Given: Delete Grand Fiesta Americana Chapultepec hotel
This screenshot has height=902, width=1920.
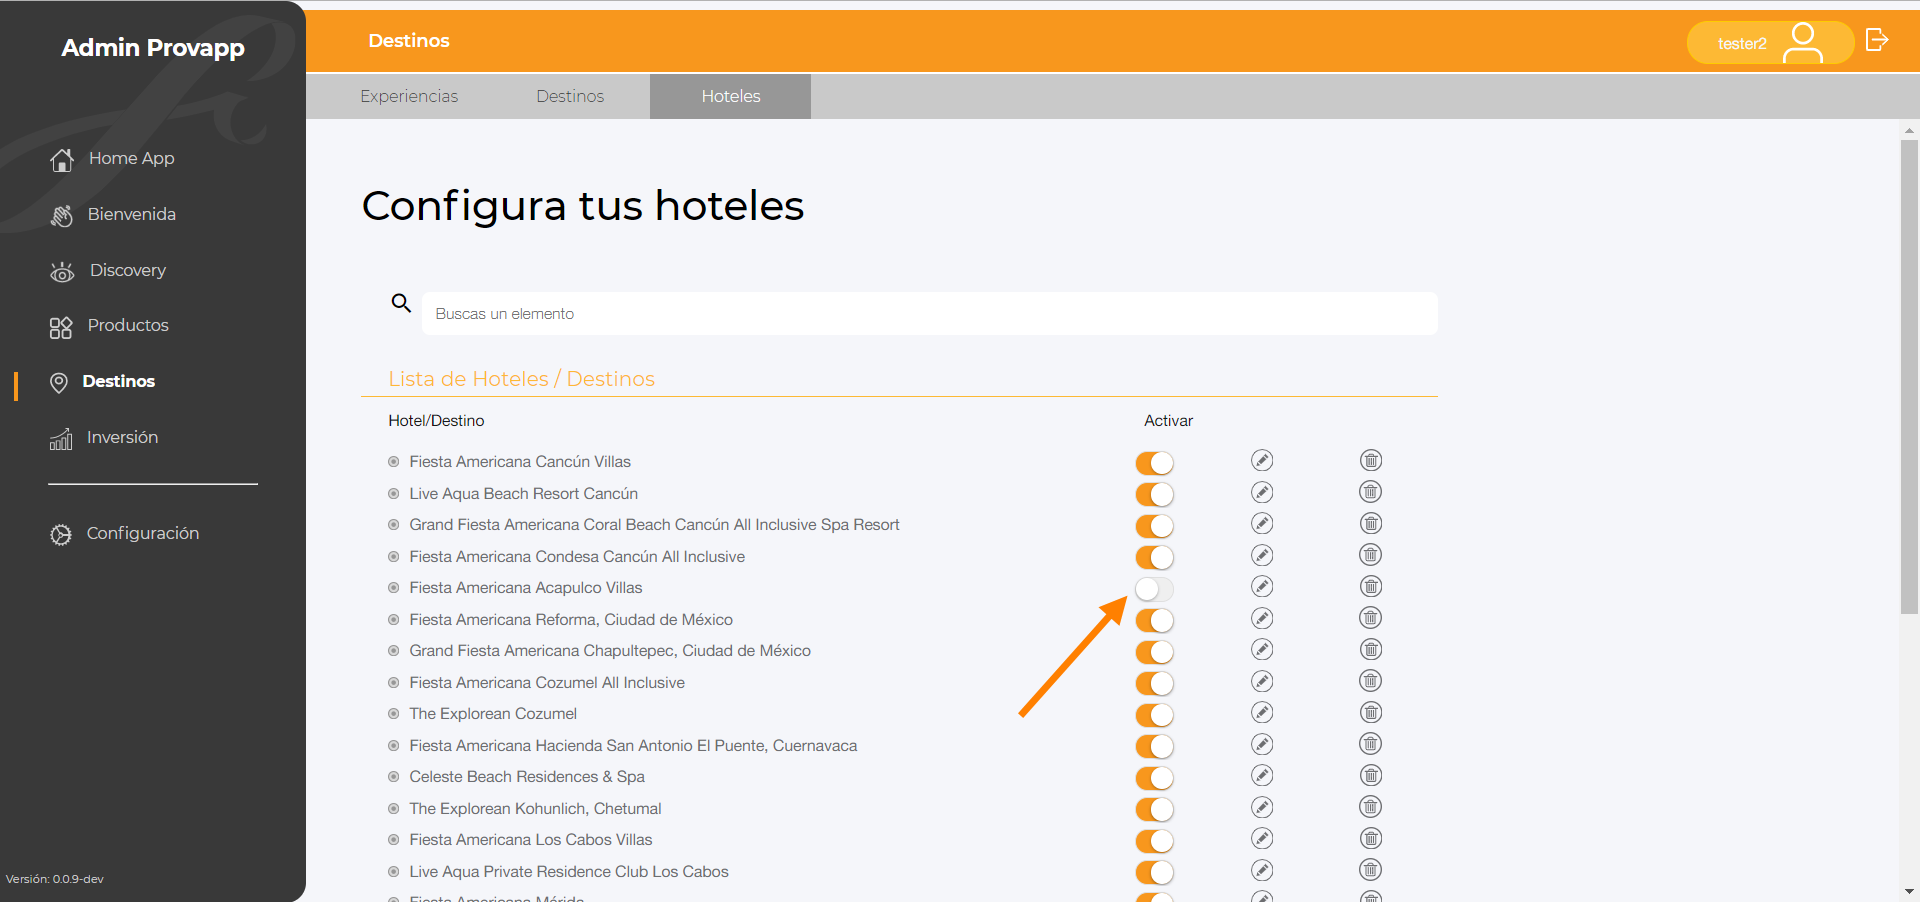Looking at the screenshot, I should coord(1371,649).
